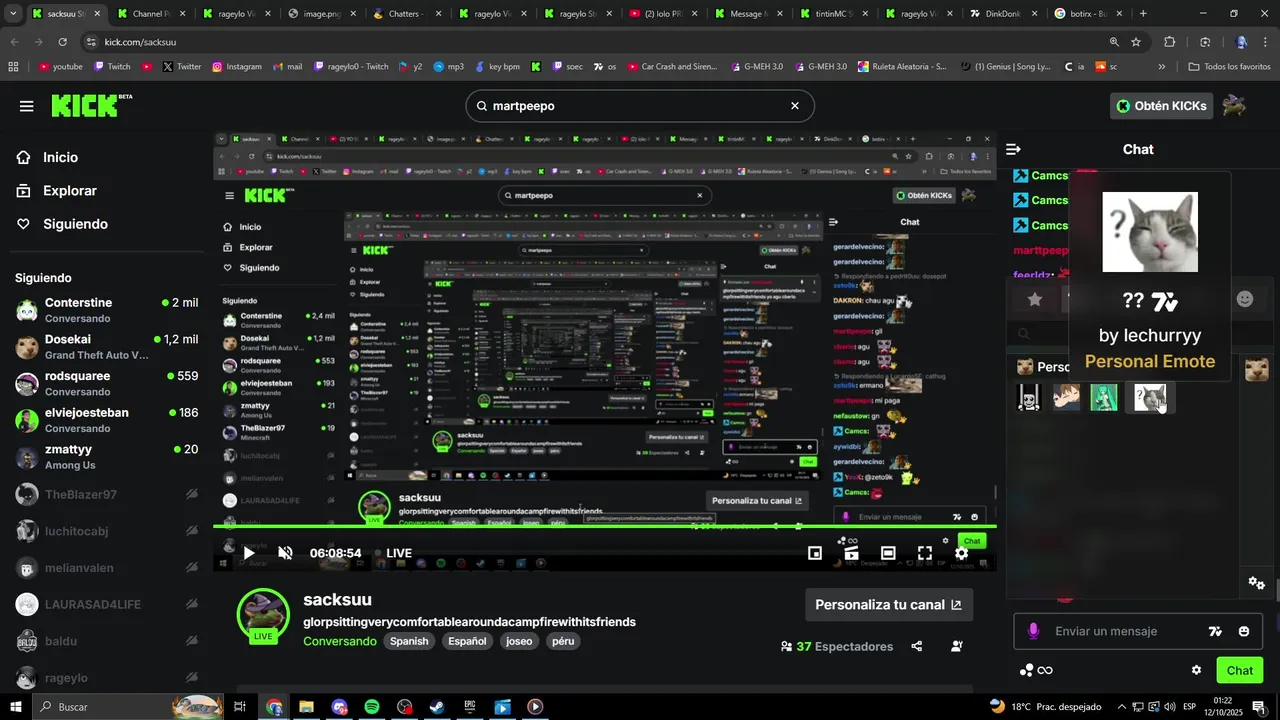
Task: Open favorites star emote tab
Action: tap(1035, 299)
